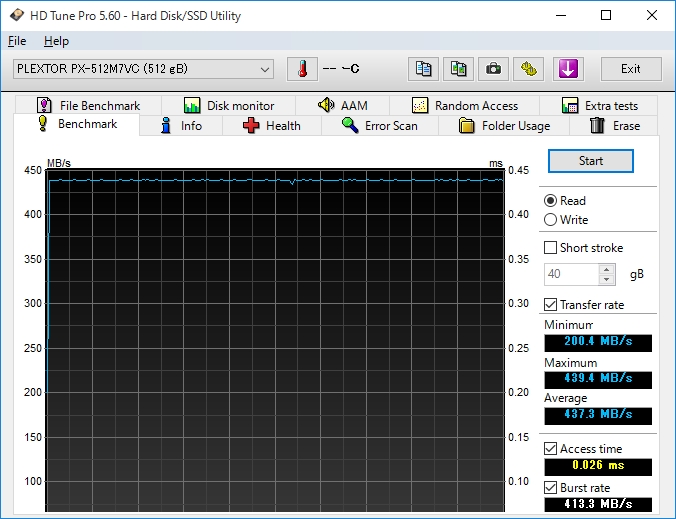This screenshot has width=676, height=519.
Task: Close the HD Tune Pro window
Action: coord(652,16)
